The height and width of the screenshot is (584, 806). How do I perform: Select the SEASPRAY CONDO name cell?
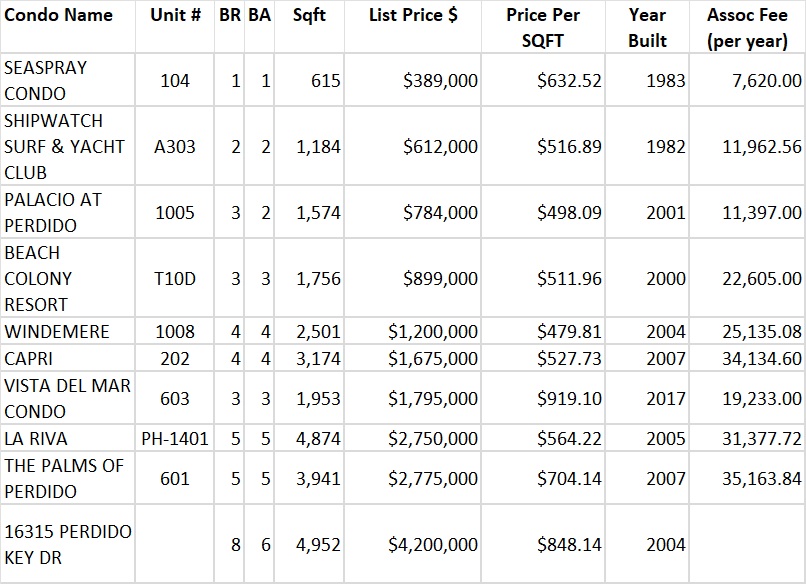tap(46, 80)
